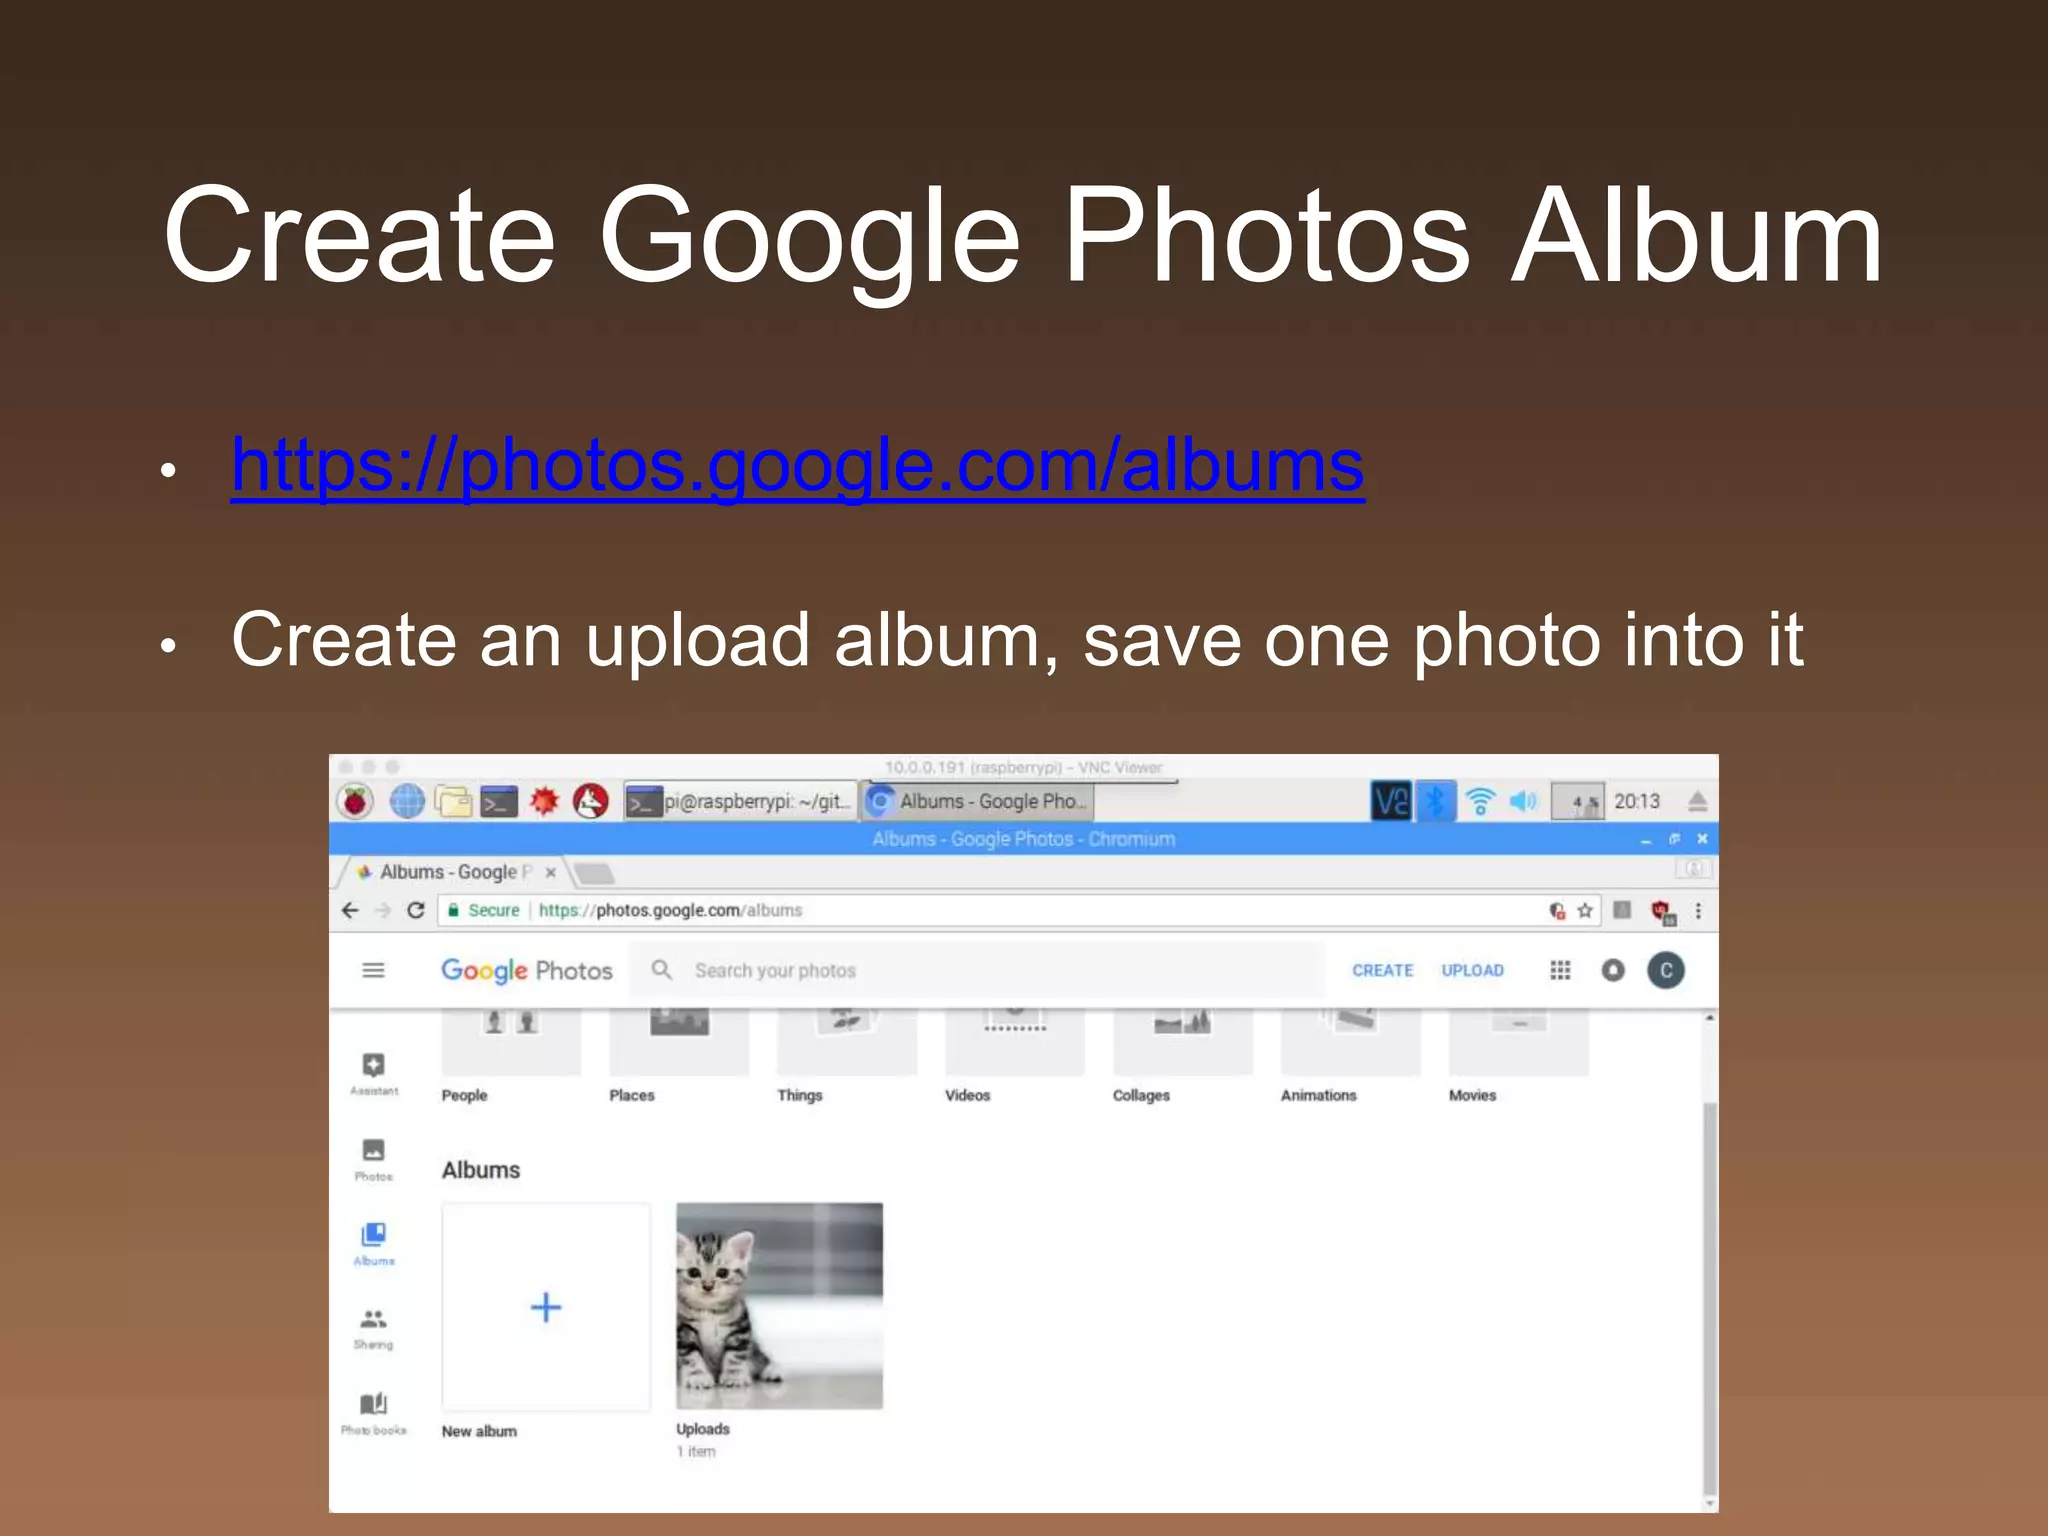The height and width of the screenshot is (1536, 2048).
Task: Open Photo books in the sidebar
Action: [x=374, y=1414]
